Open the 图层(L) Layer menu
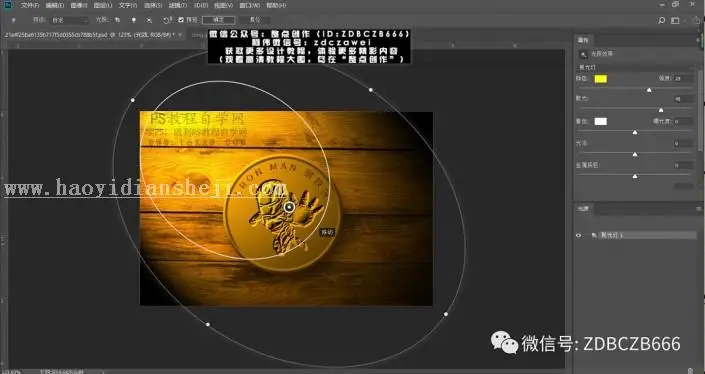 point(103,5)
